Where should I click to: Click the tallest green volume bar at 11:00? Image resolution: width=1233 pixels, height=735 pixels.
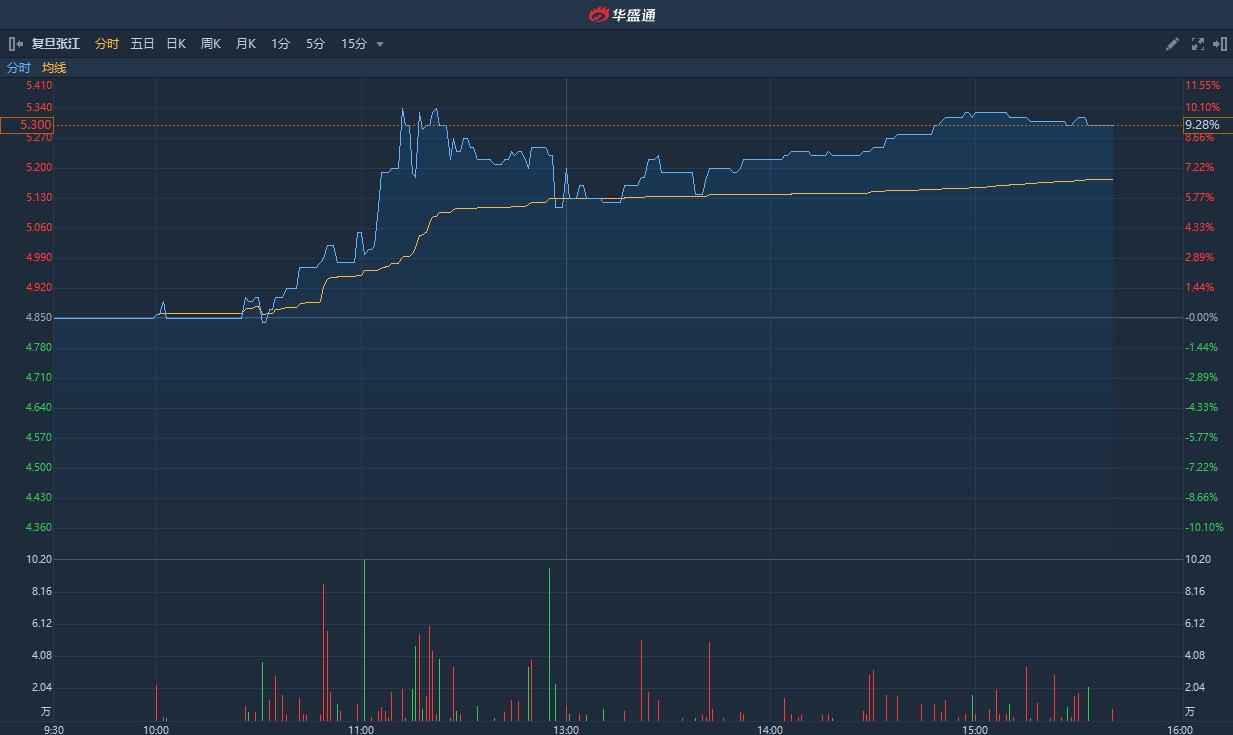(364, 640)
